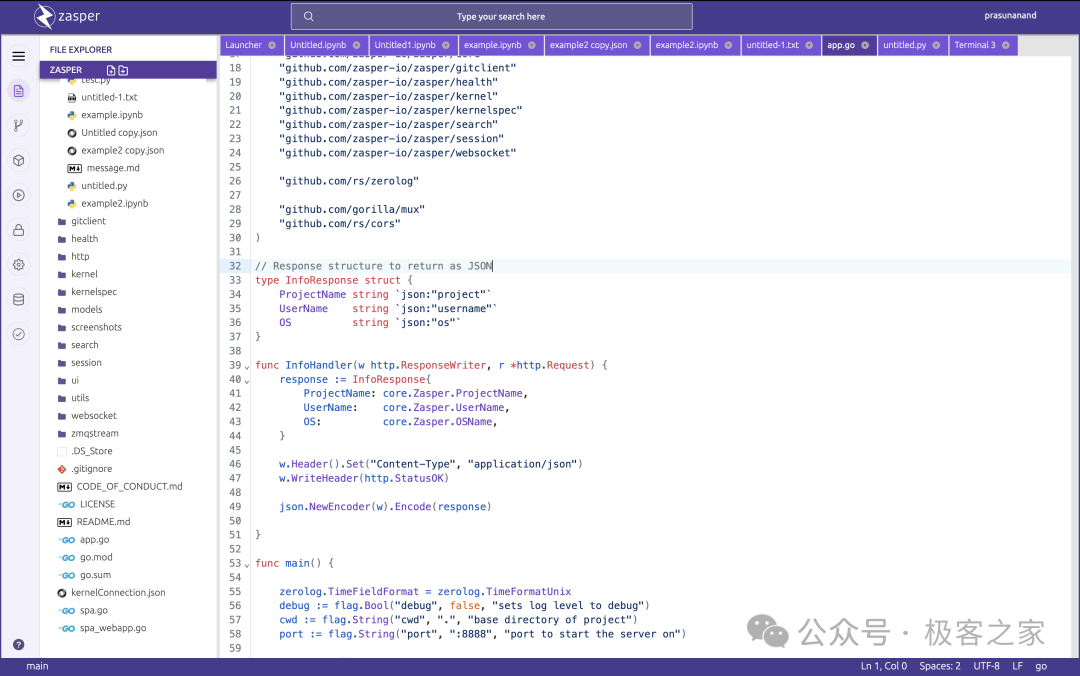Change UTF-8 encoding in status bar
Viewport: 1080px width, 676px height.
click(986, 666)
